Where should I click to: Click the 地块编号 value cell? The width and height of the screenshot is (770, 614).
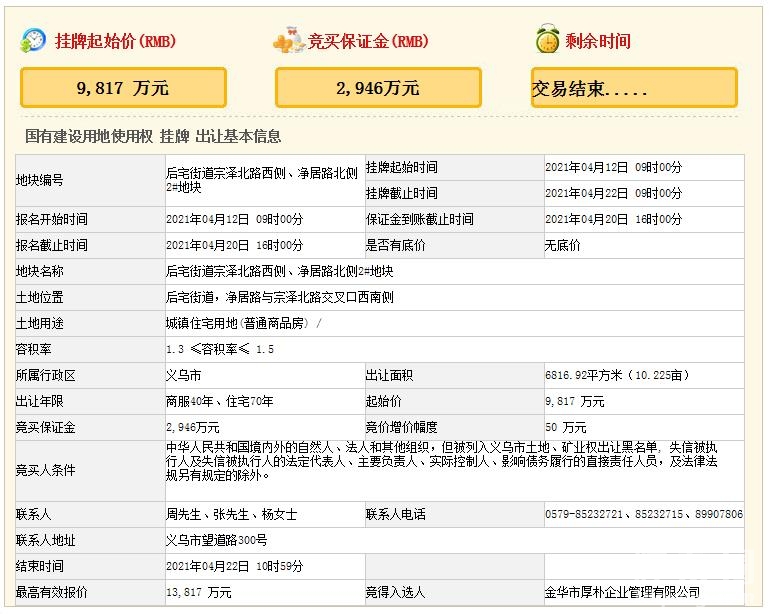262,180
